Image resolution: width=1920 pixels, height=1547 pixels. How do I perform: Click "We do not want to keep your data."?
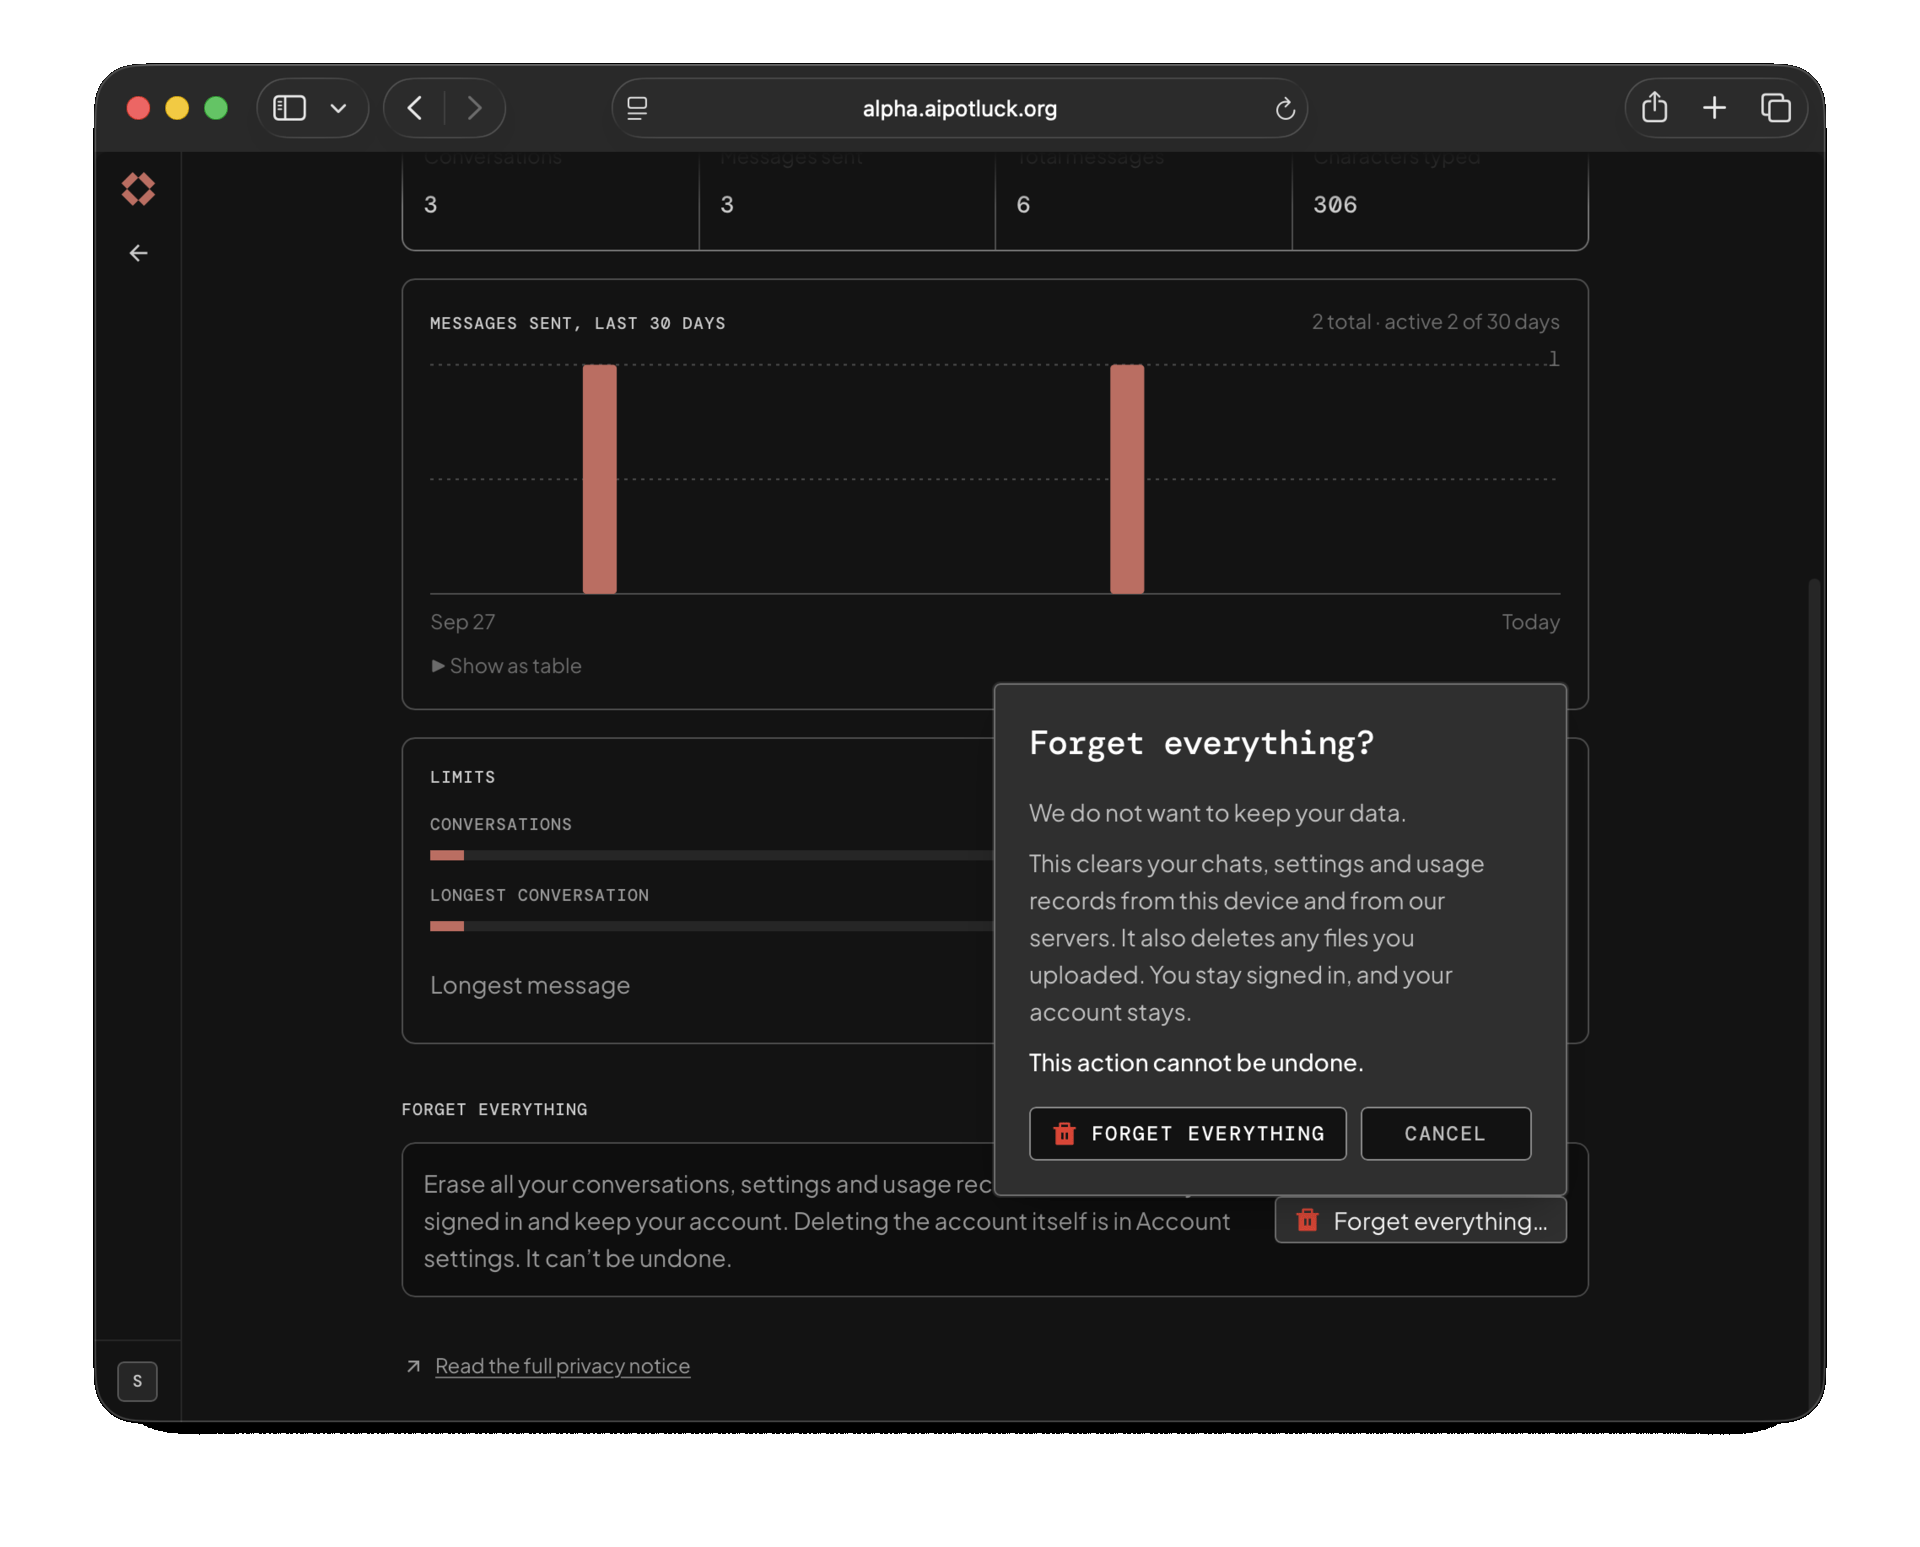click(x=1217, y=813)
